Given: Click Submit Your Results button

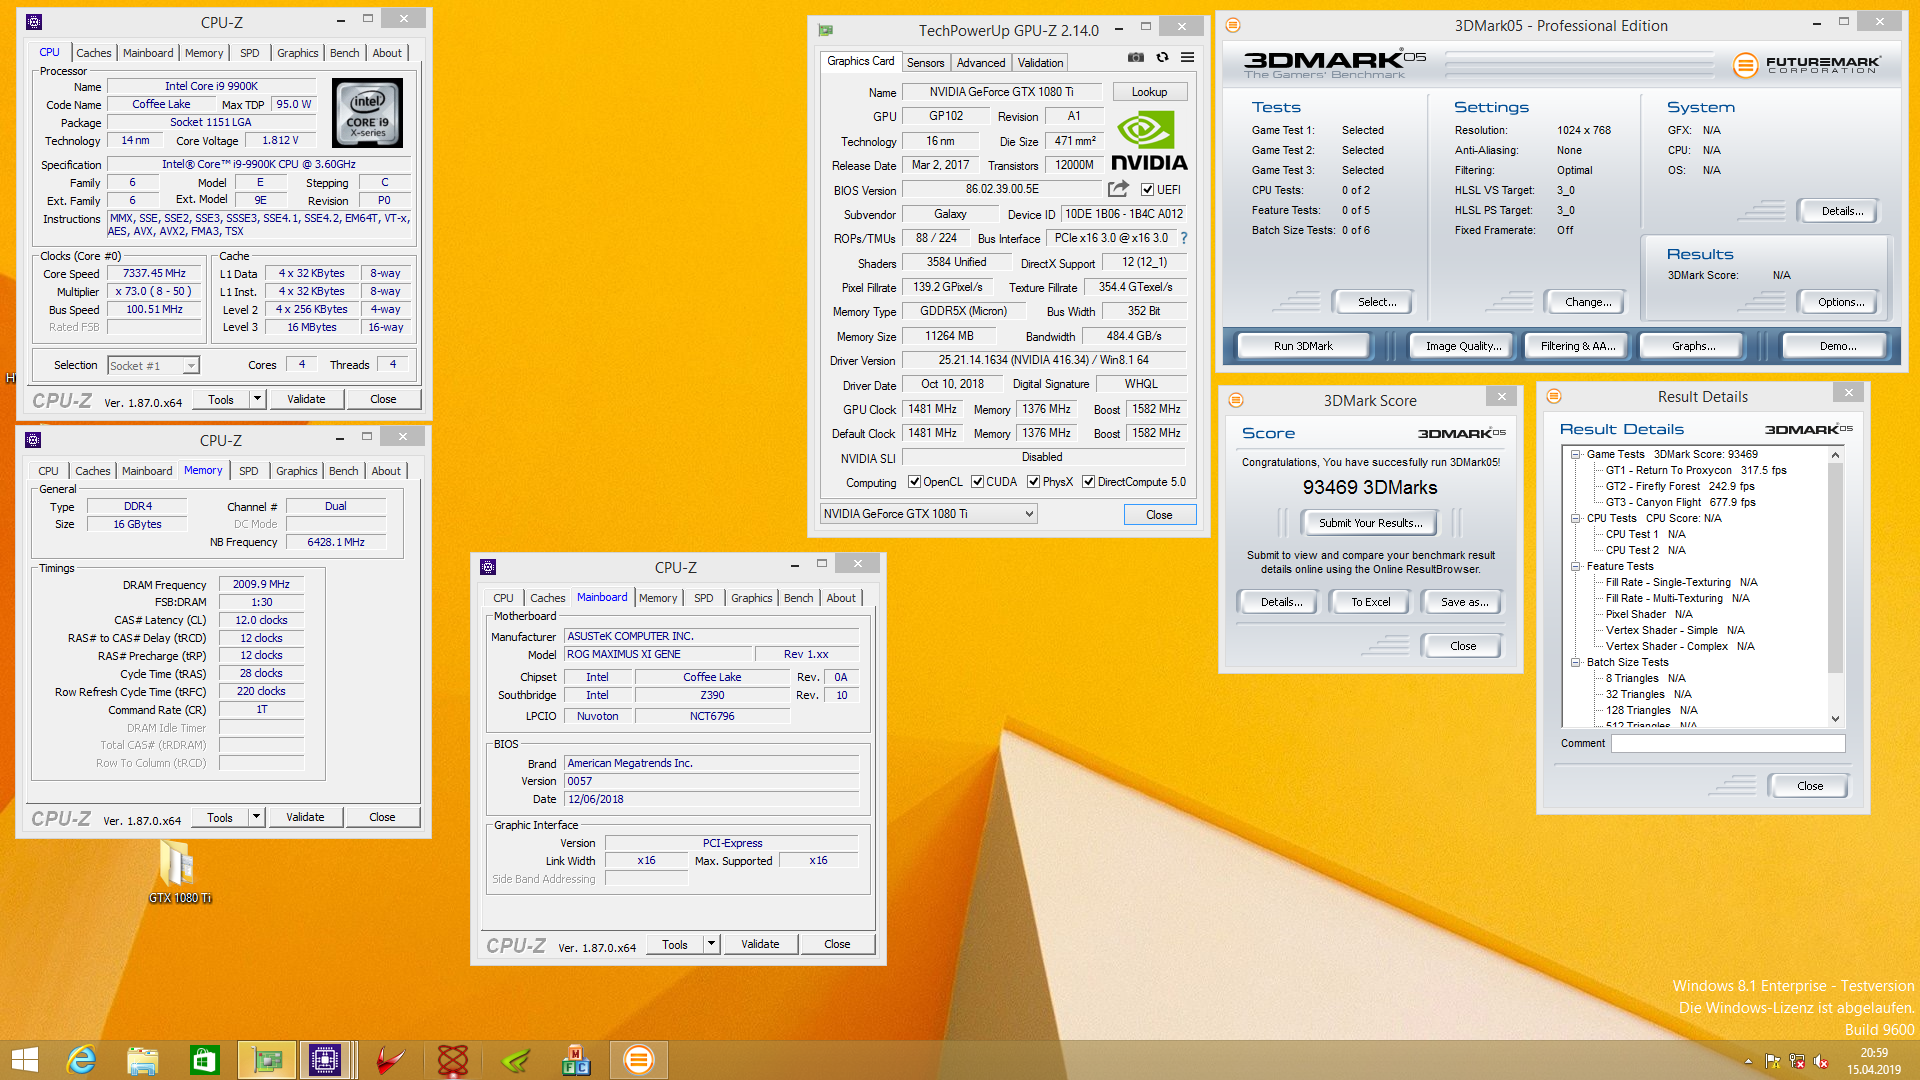Looking at the screenshot, I should [1370, 523].
